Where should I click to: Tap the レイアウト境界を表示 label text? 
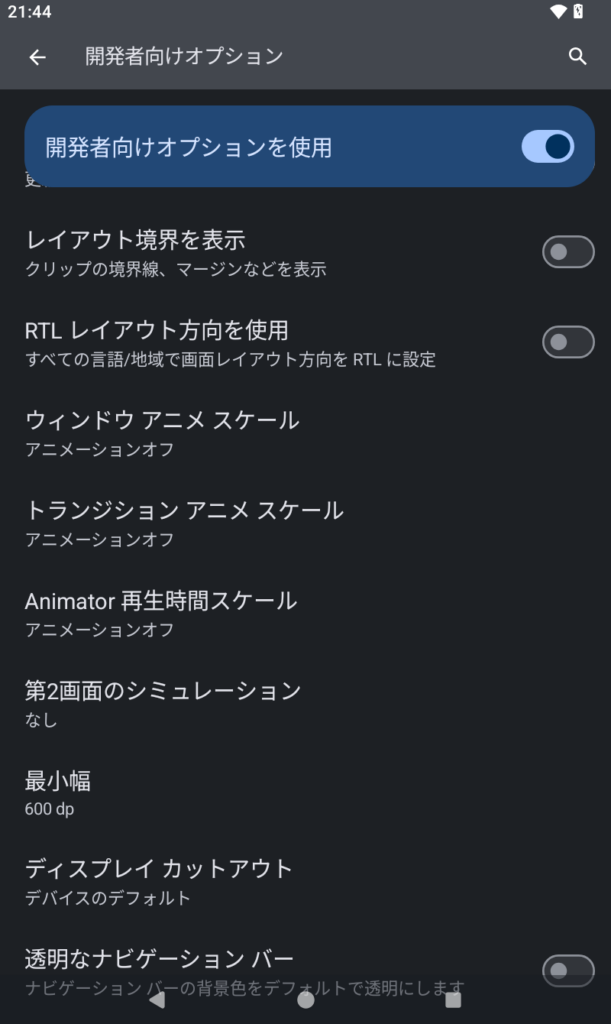click(135, 240)
